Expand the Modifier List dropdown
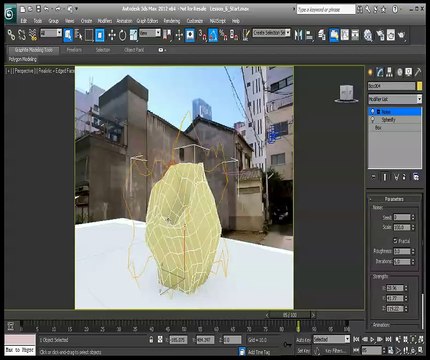Image resolution: width=430 pixels, height=360 pixels. tap(395, 99)
